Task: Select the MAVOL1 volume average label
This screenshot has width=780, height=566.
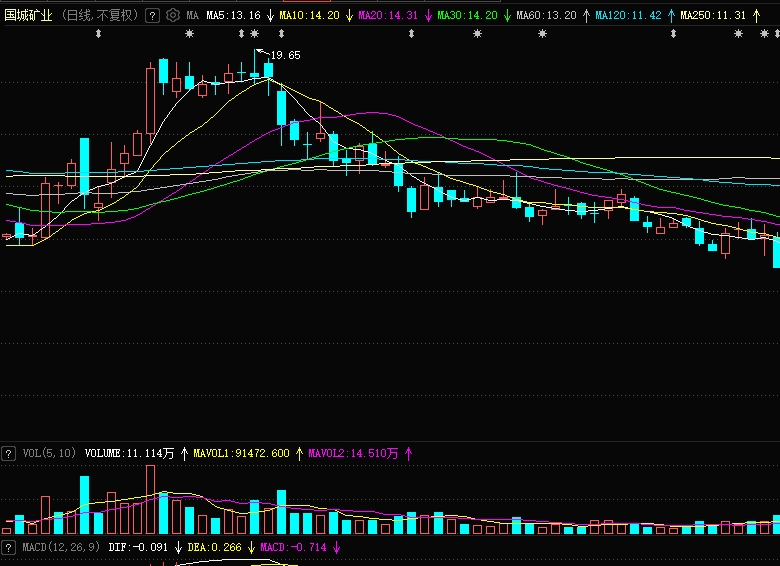Action: (x=241, y=453)
